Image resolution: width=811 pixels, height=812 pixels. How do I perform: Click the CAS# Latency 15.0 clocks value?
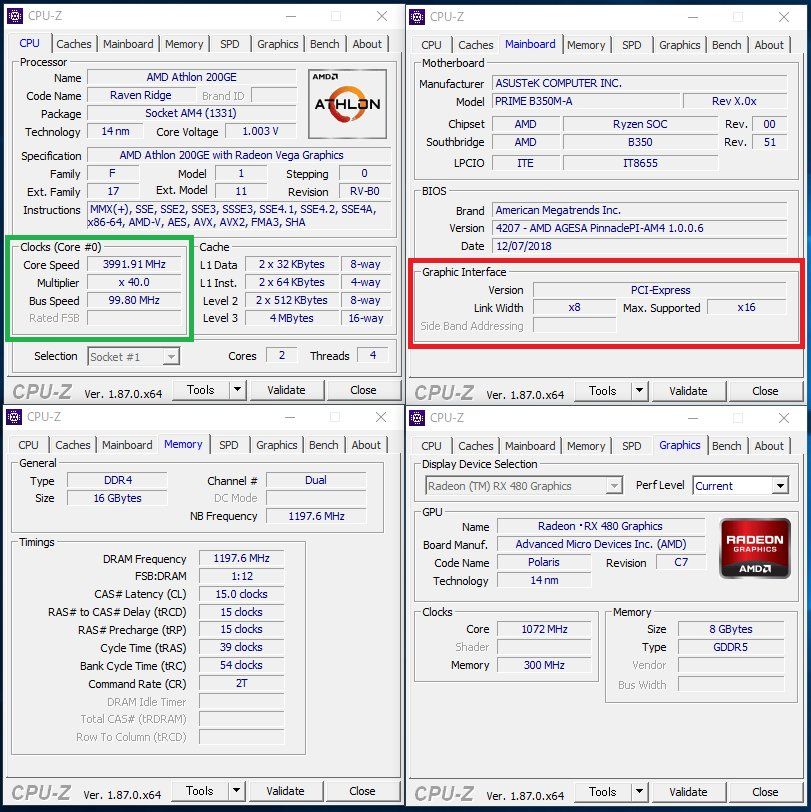(241, 594)
